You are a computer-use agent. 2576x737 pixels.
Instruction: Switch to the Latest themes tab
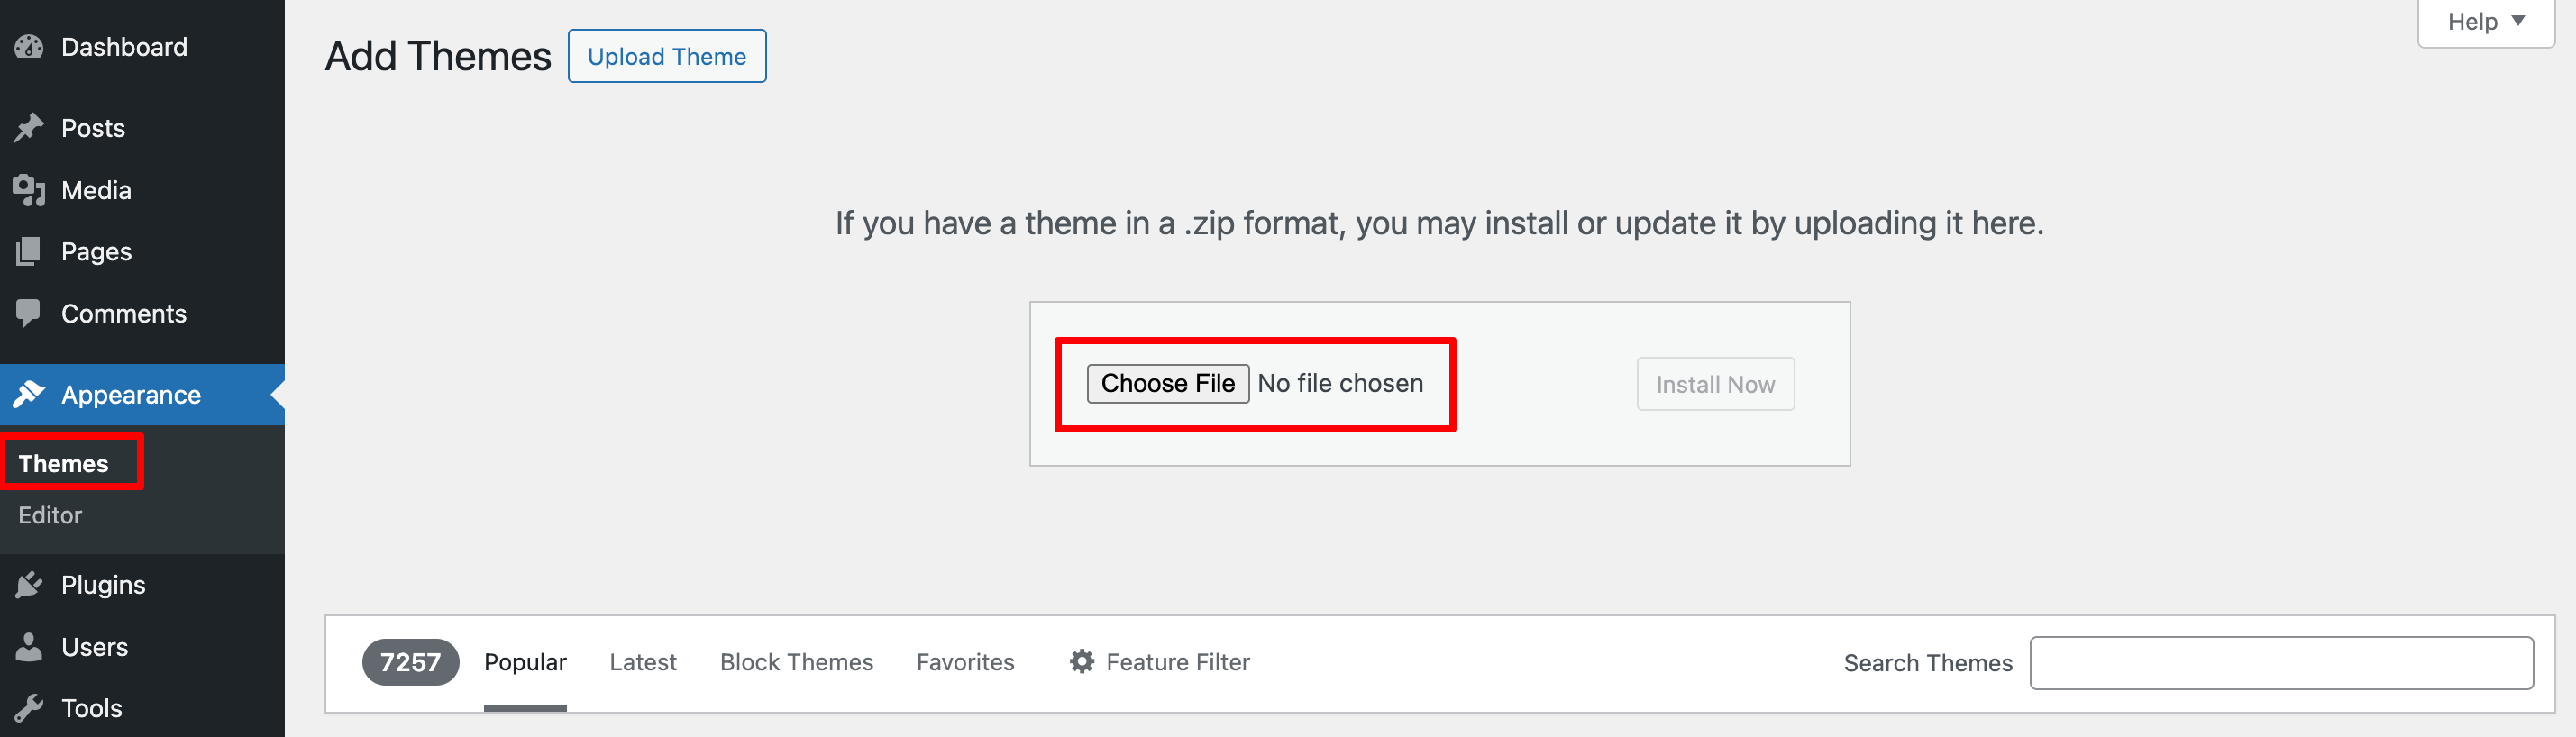(x=643, y=662)
